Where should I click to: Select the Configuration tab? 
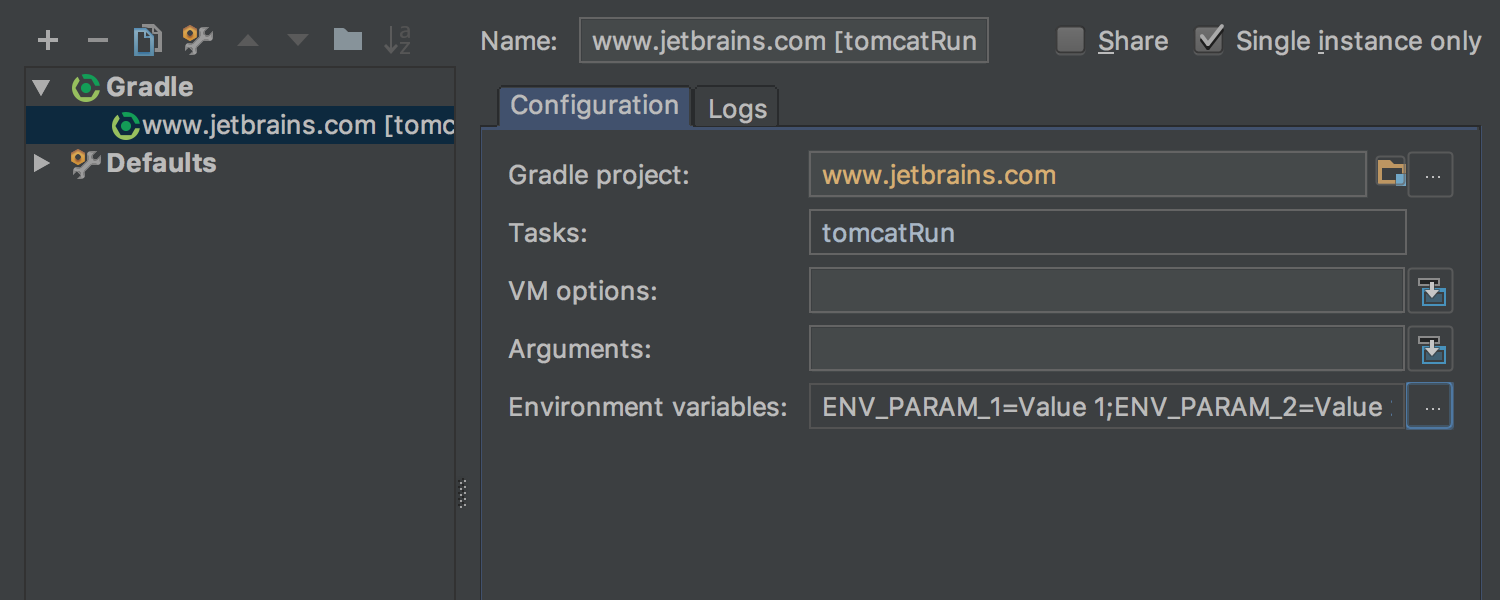point(594,107)
